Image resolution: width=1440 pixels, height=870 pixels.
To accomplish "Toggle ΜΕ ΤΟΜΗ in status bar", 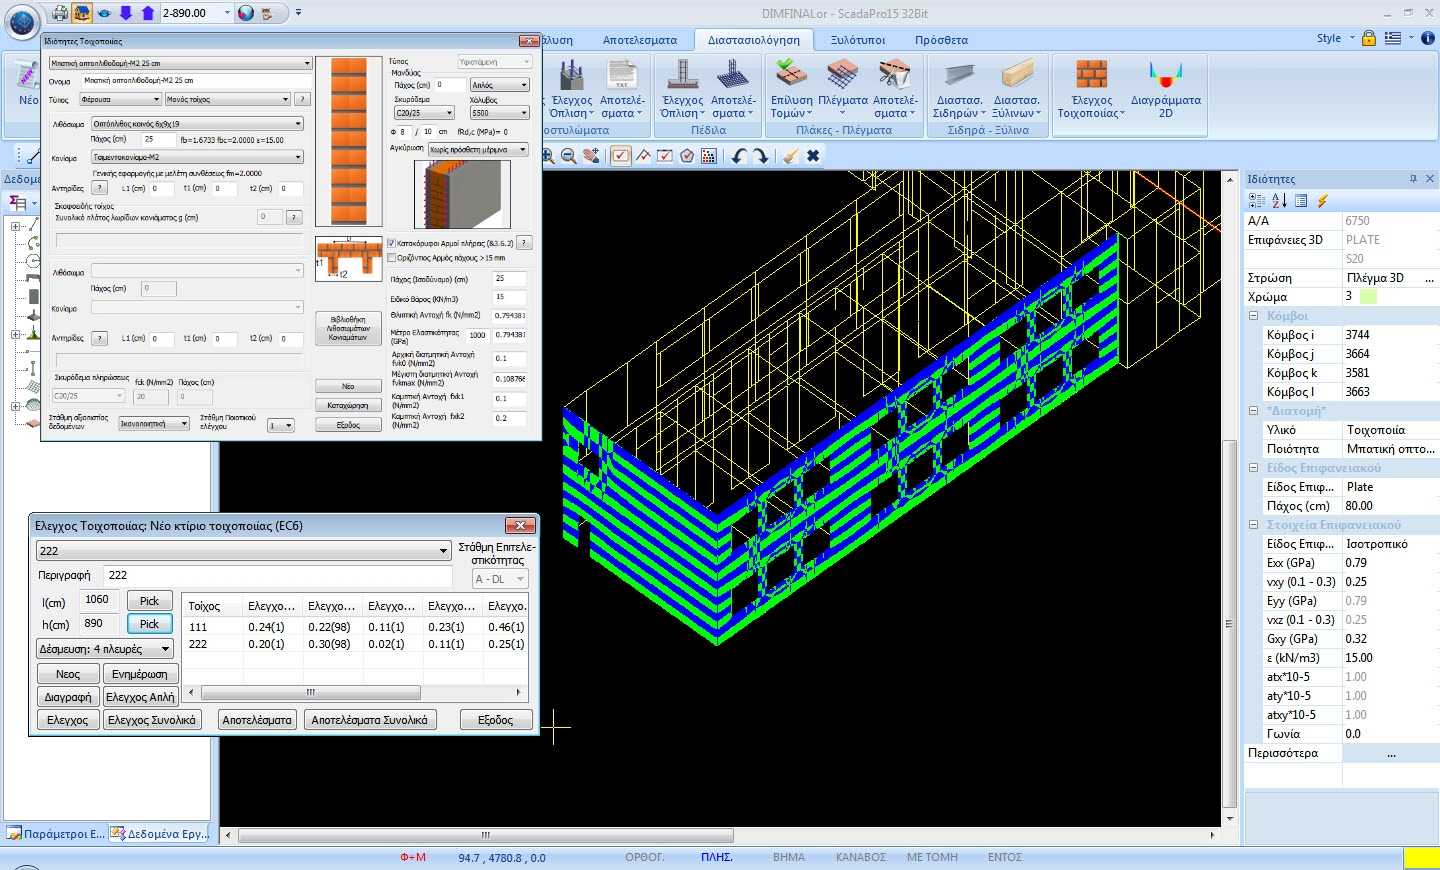I will point(932,857).
